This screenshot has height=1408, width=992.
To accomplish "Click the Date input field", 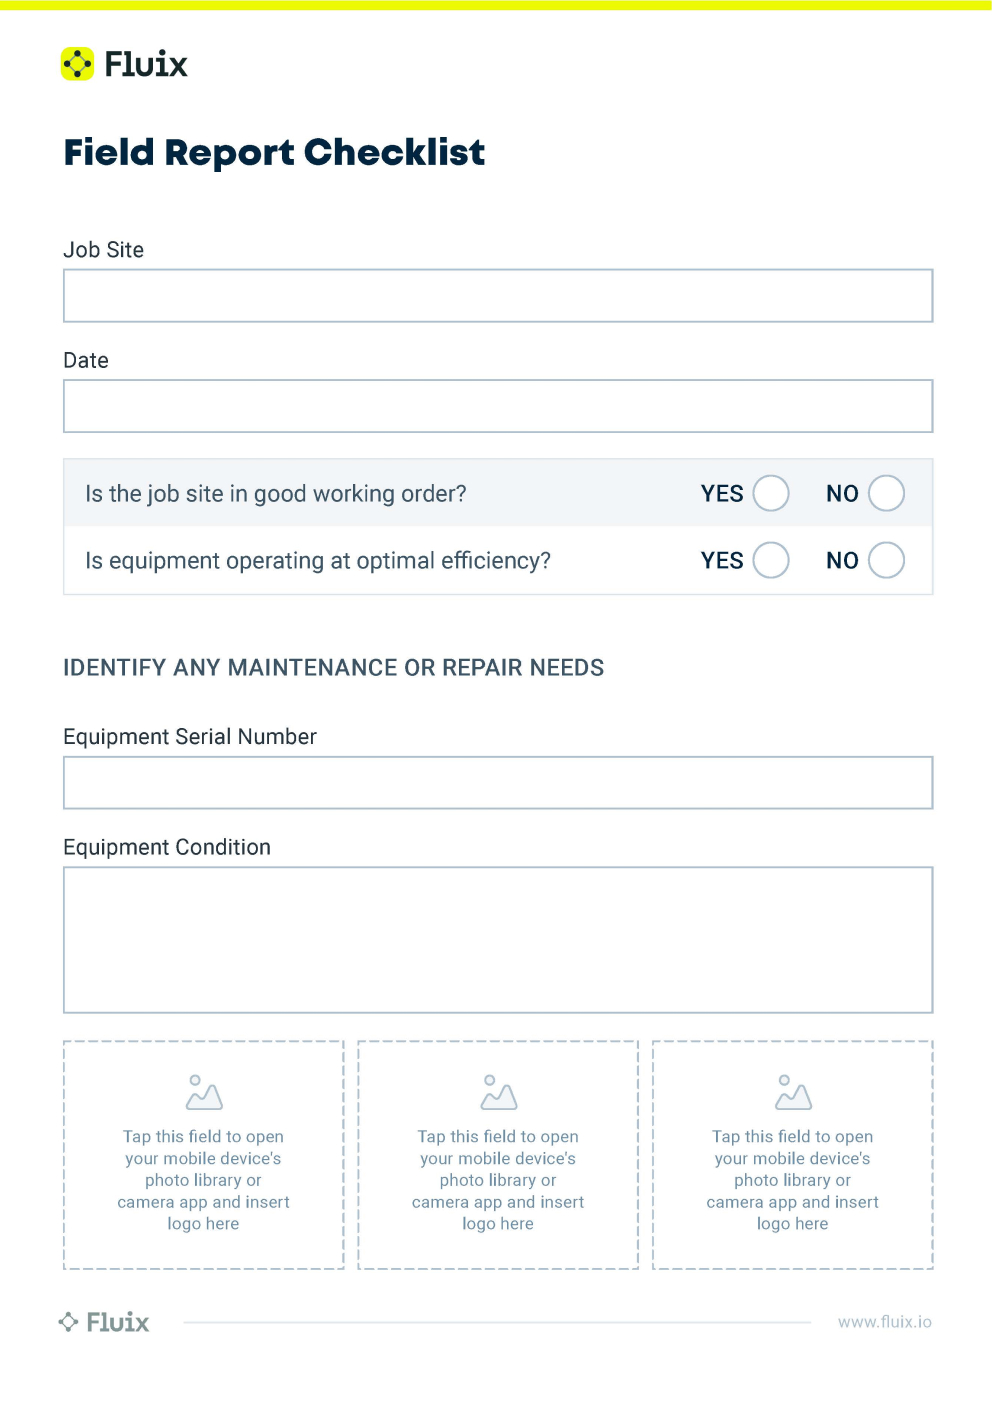I will (498, 406).
